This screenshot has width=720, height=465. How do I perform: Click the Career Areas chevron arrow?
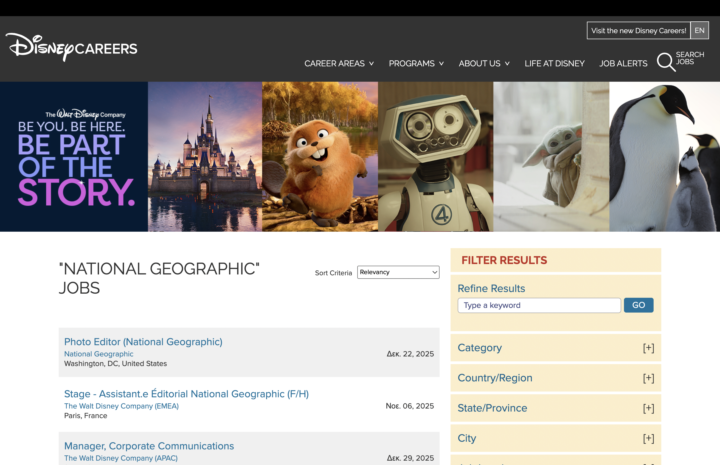(x=371, y=63)
